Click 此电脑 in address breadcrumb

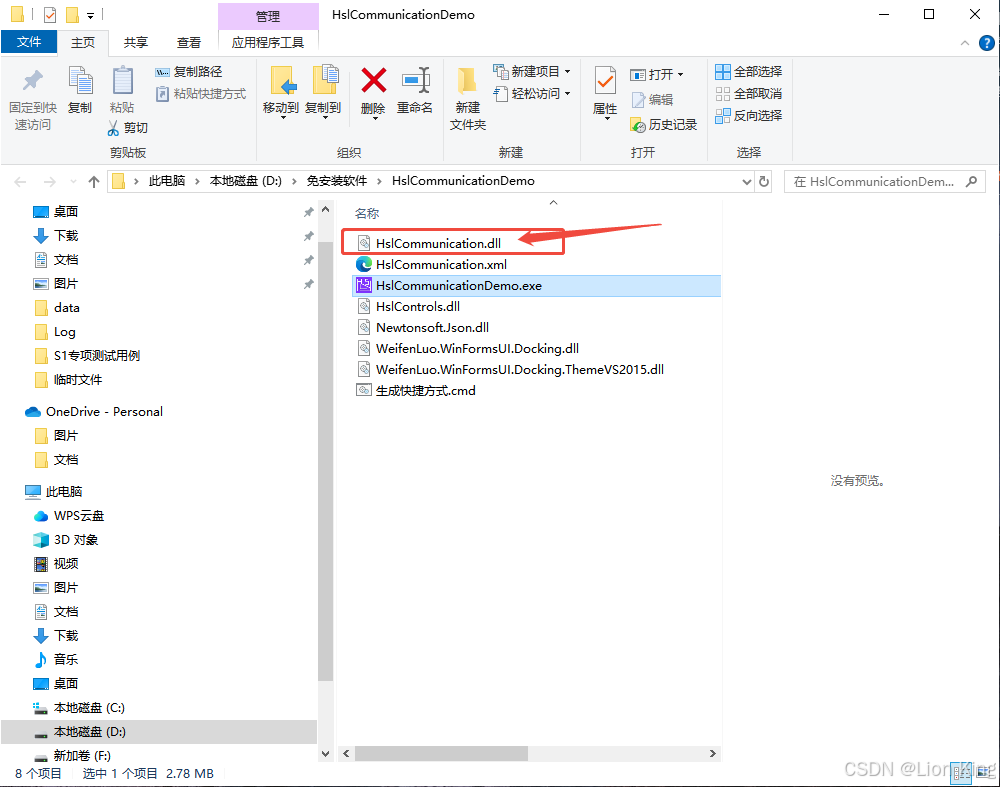(x=167, y=181)
